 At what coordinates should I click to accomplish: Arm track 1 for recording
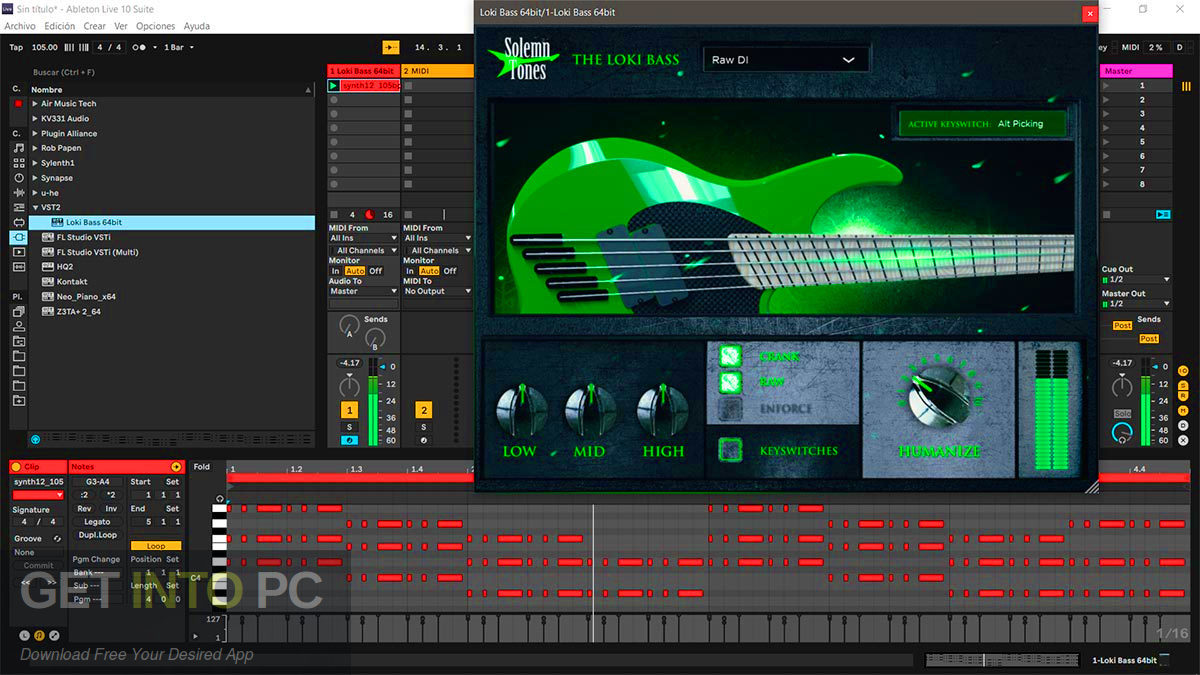pyautogui.click(x=349, y=440)
